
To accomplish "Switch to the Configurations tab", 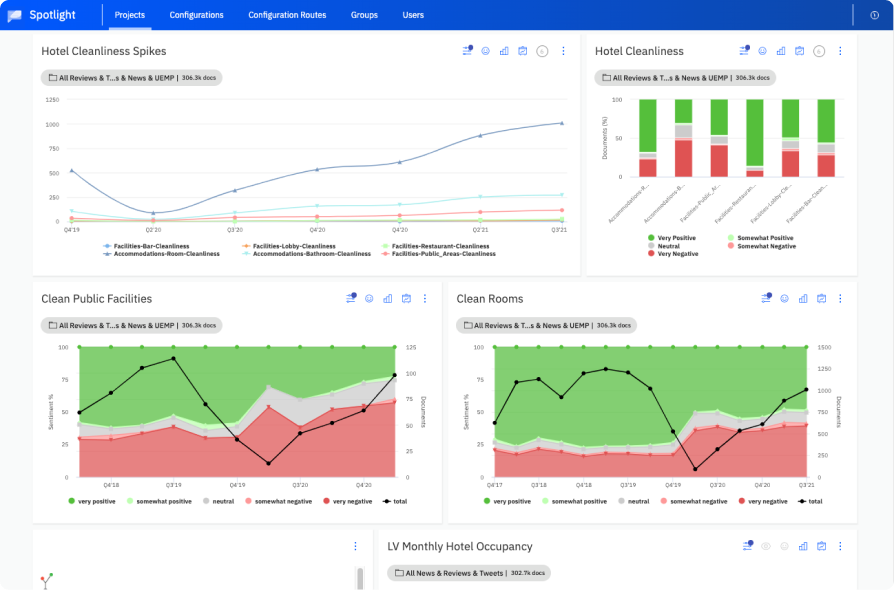I will tap(196, 15).
